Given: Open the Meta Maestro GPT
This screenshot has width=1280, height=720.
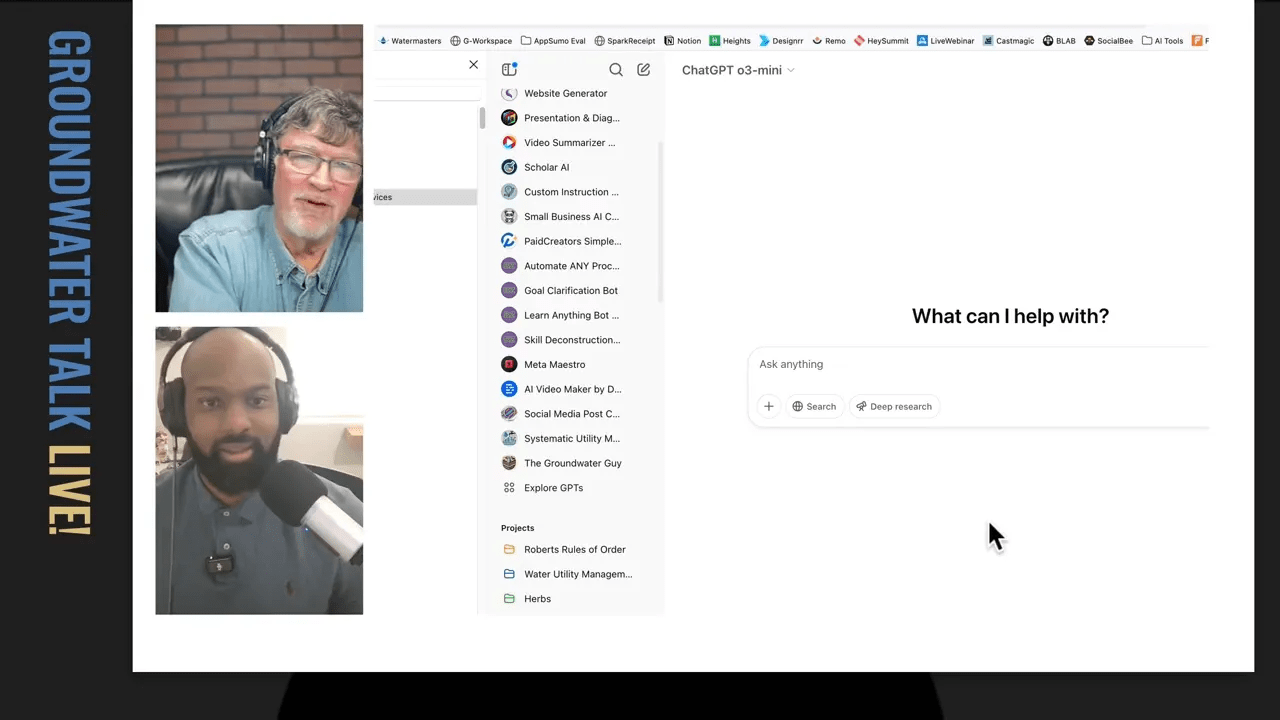Looking at the screenshot, I should click(x=554, y=364).
